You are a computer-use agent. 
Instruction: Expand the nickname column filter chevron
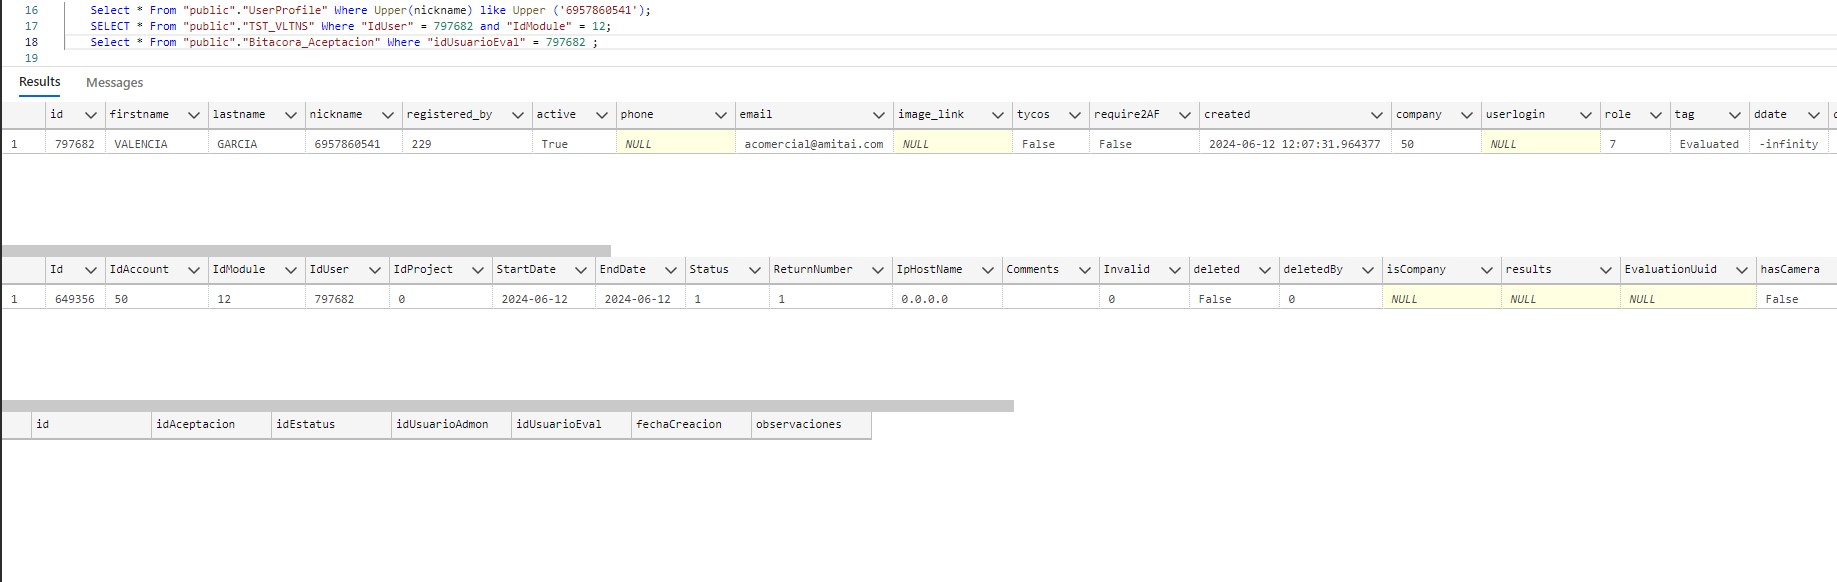(x=388, y=115)
